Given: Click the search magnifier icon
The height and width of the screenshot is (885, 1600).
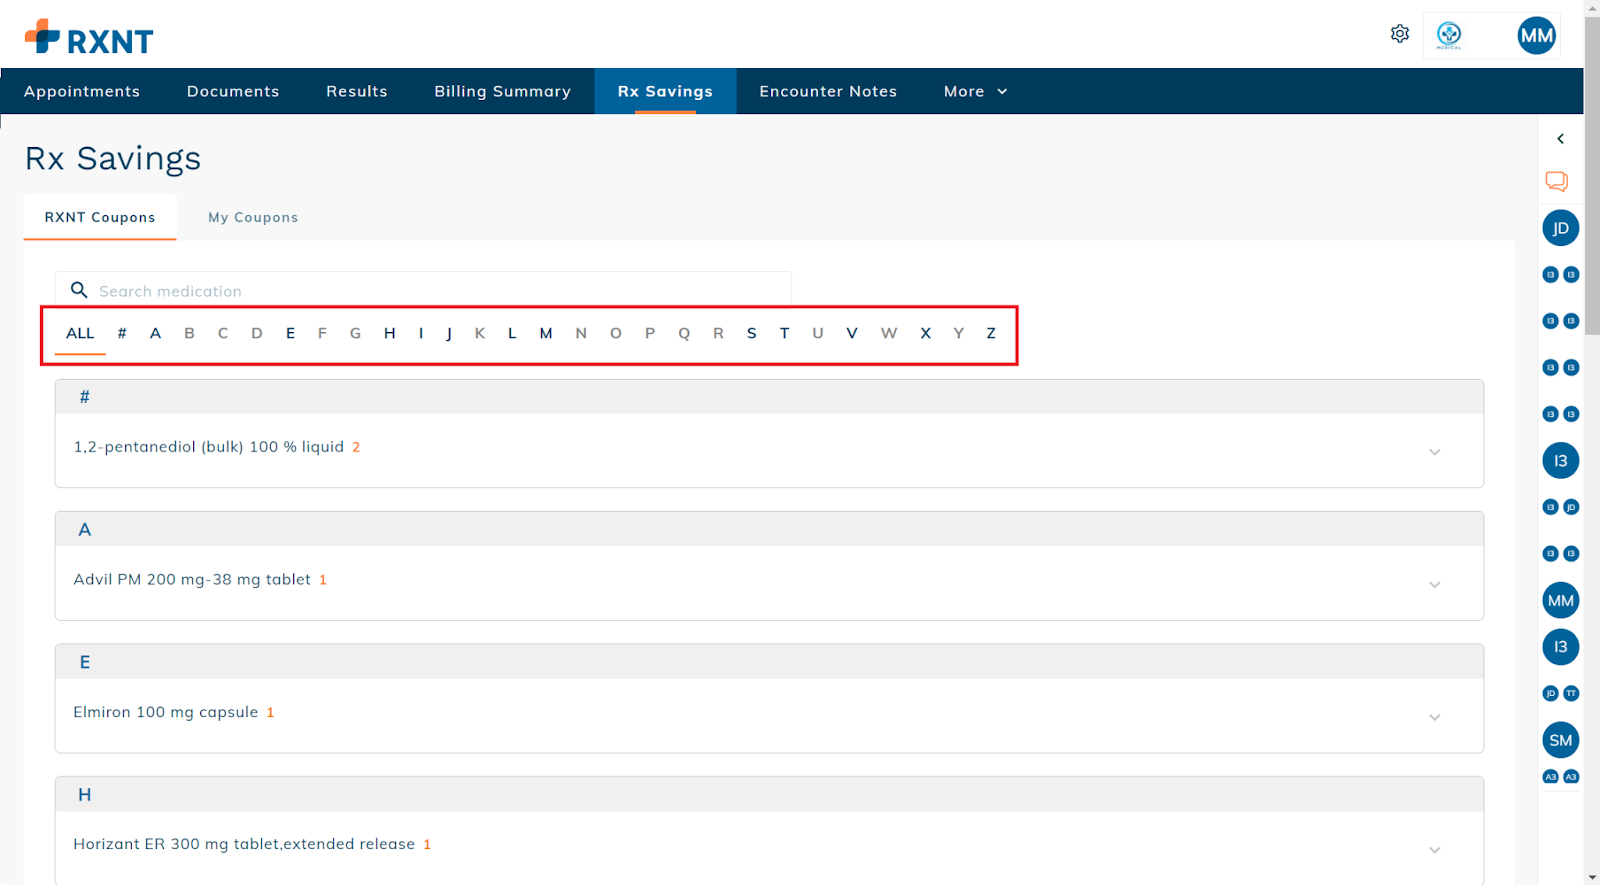Looking at the screenshot, I should coord(79,290).
